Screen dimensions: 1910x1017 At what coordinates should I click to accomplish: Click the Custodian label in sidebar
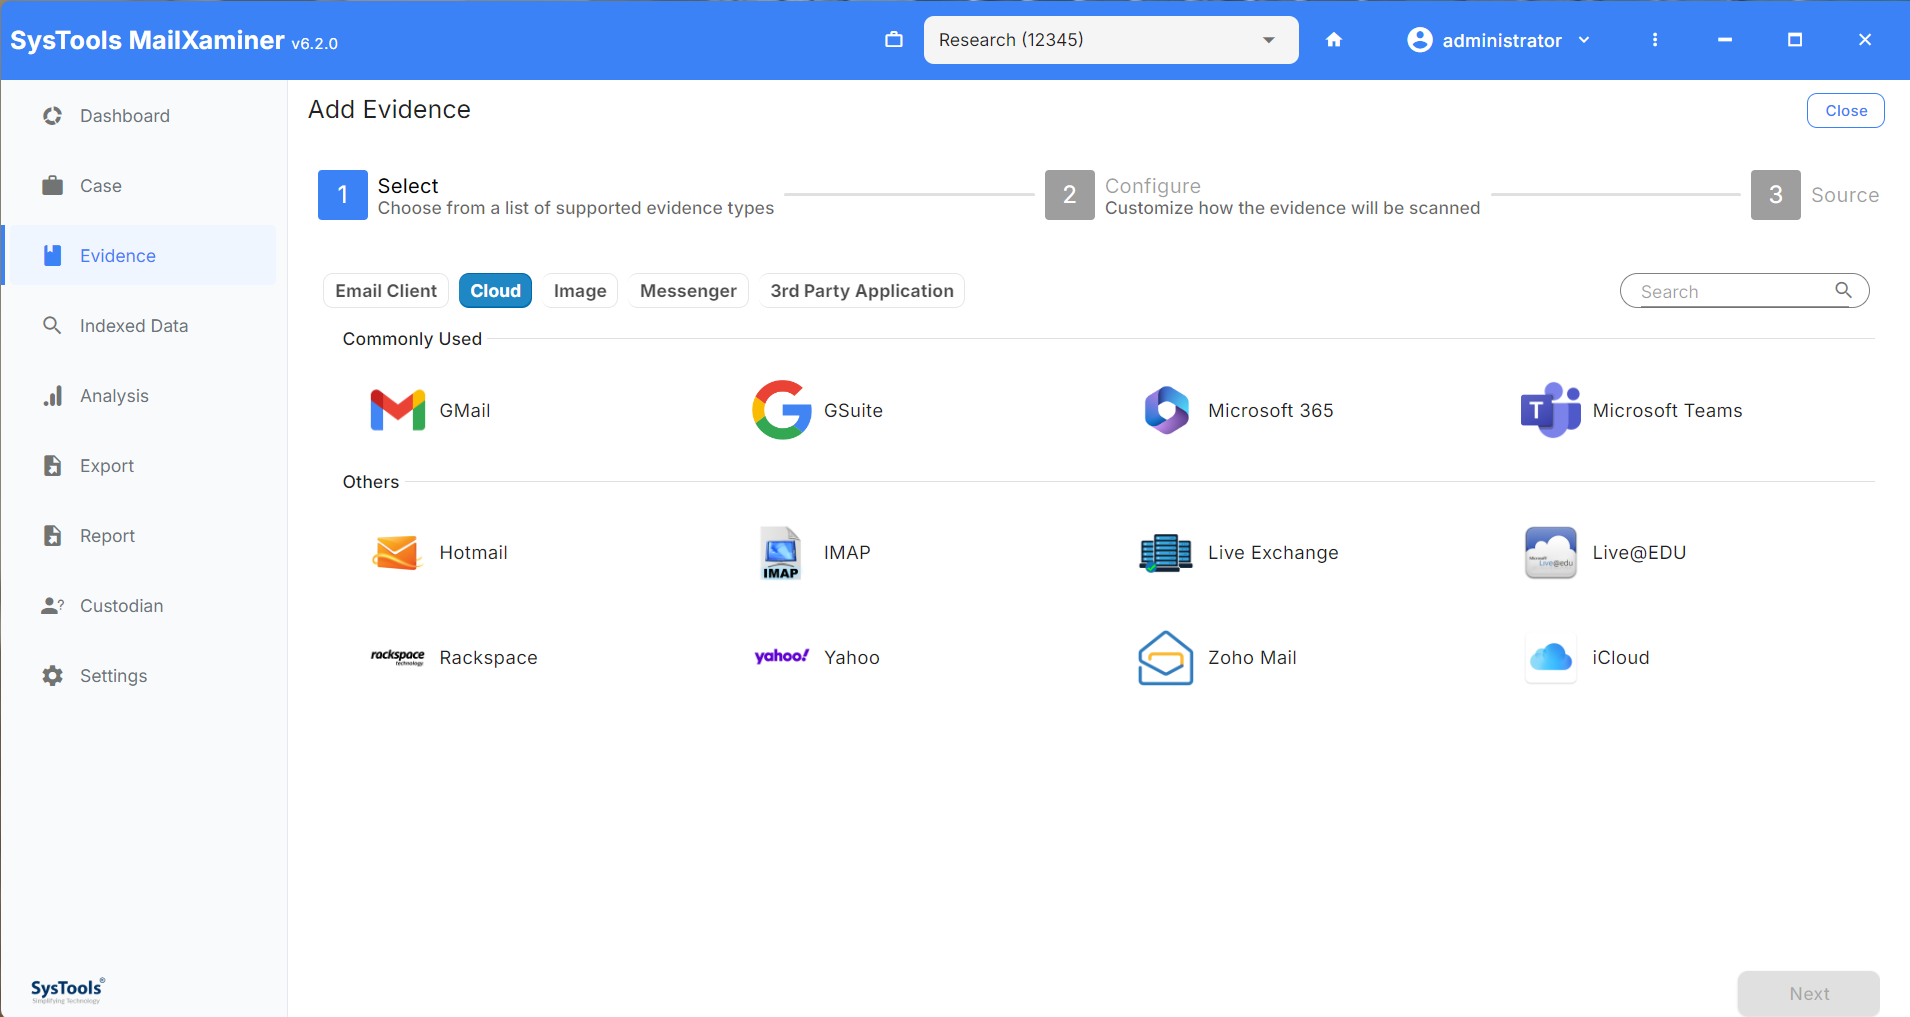coord(122,606)
